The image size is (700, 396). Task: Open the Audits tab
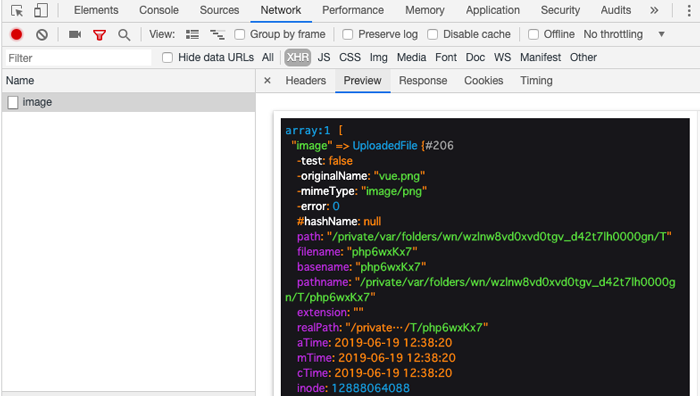click(616, 10)
